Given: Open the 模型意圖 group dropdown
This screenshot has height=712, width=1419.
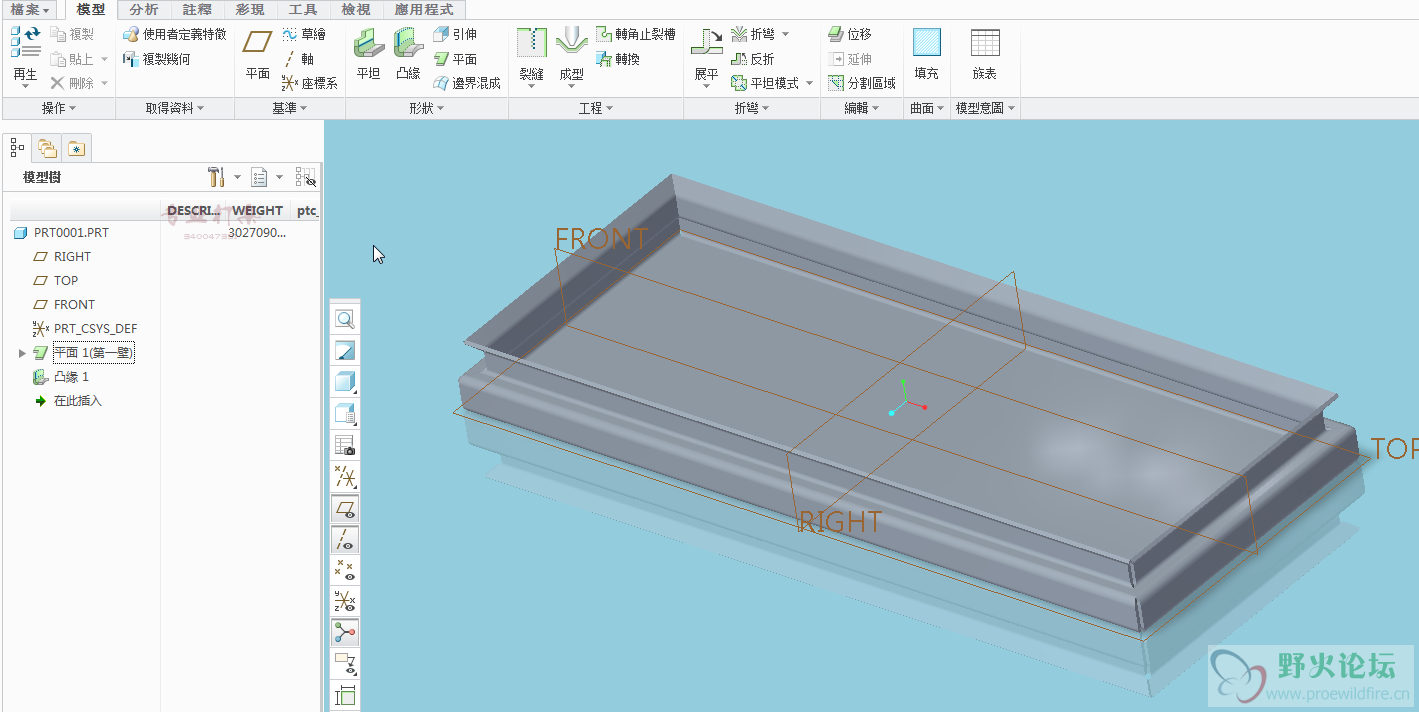Looking at the screenshot, I should pyautogui.click(x=985, y=108).
